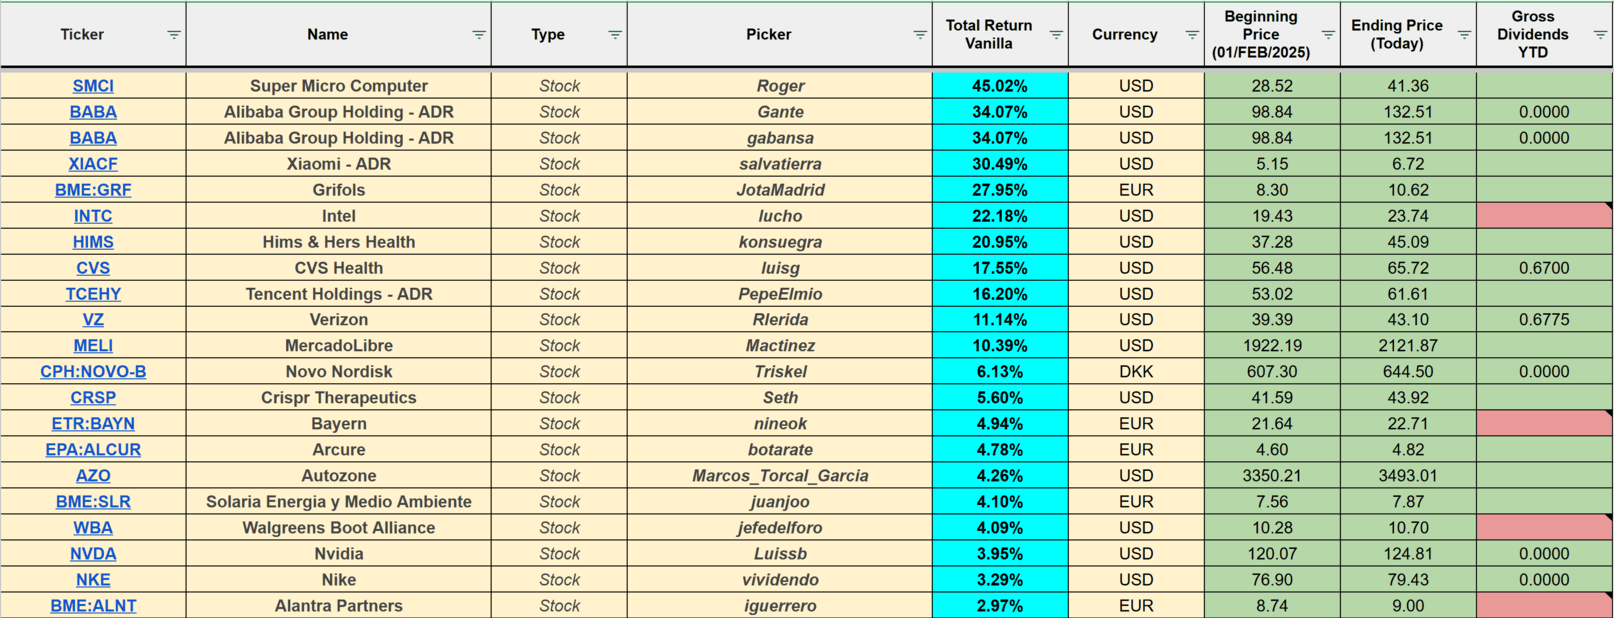Image resolution: width=1614 pixels, height=618 pixels.
Task: Follow the BME:GRF ticker link
Action: point(93,190)
